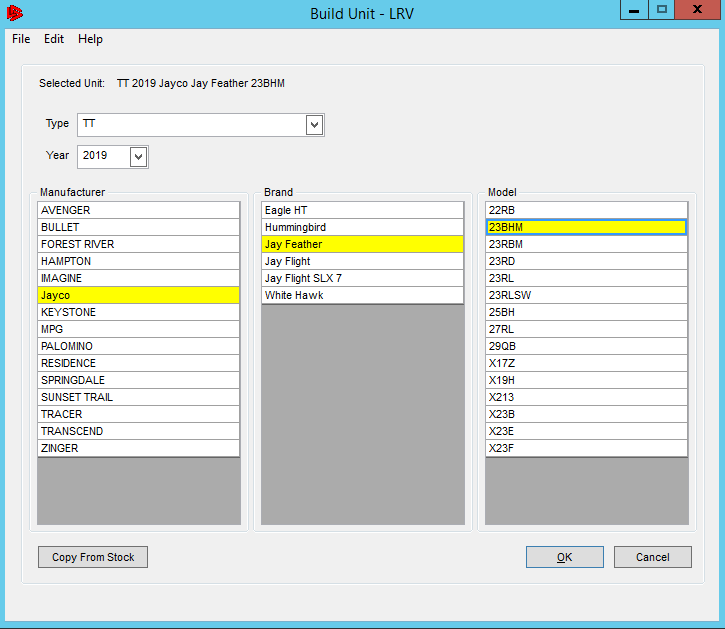Select MPG manufacturer

138,329
